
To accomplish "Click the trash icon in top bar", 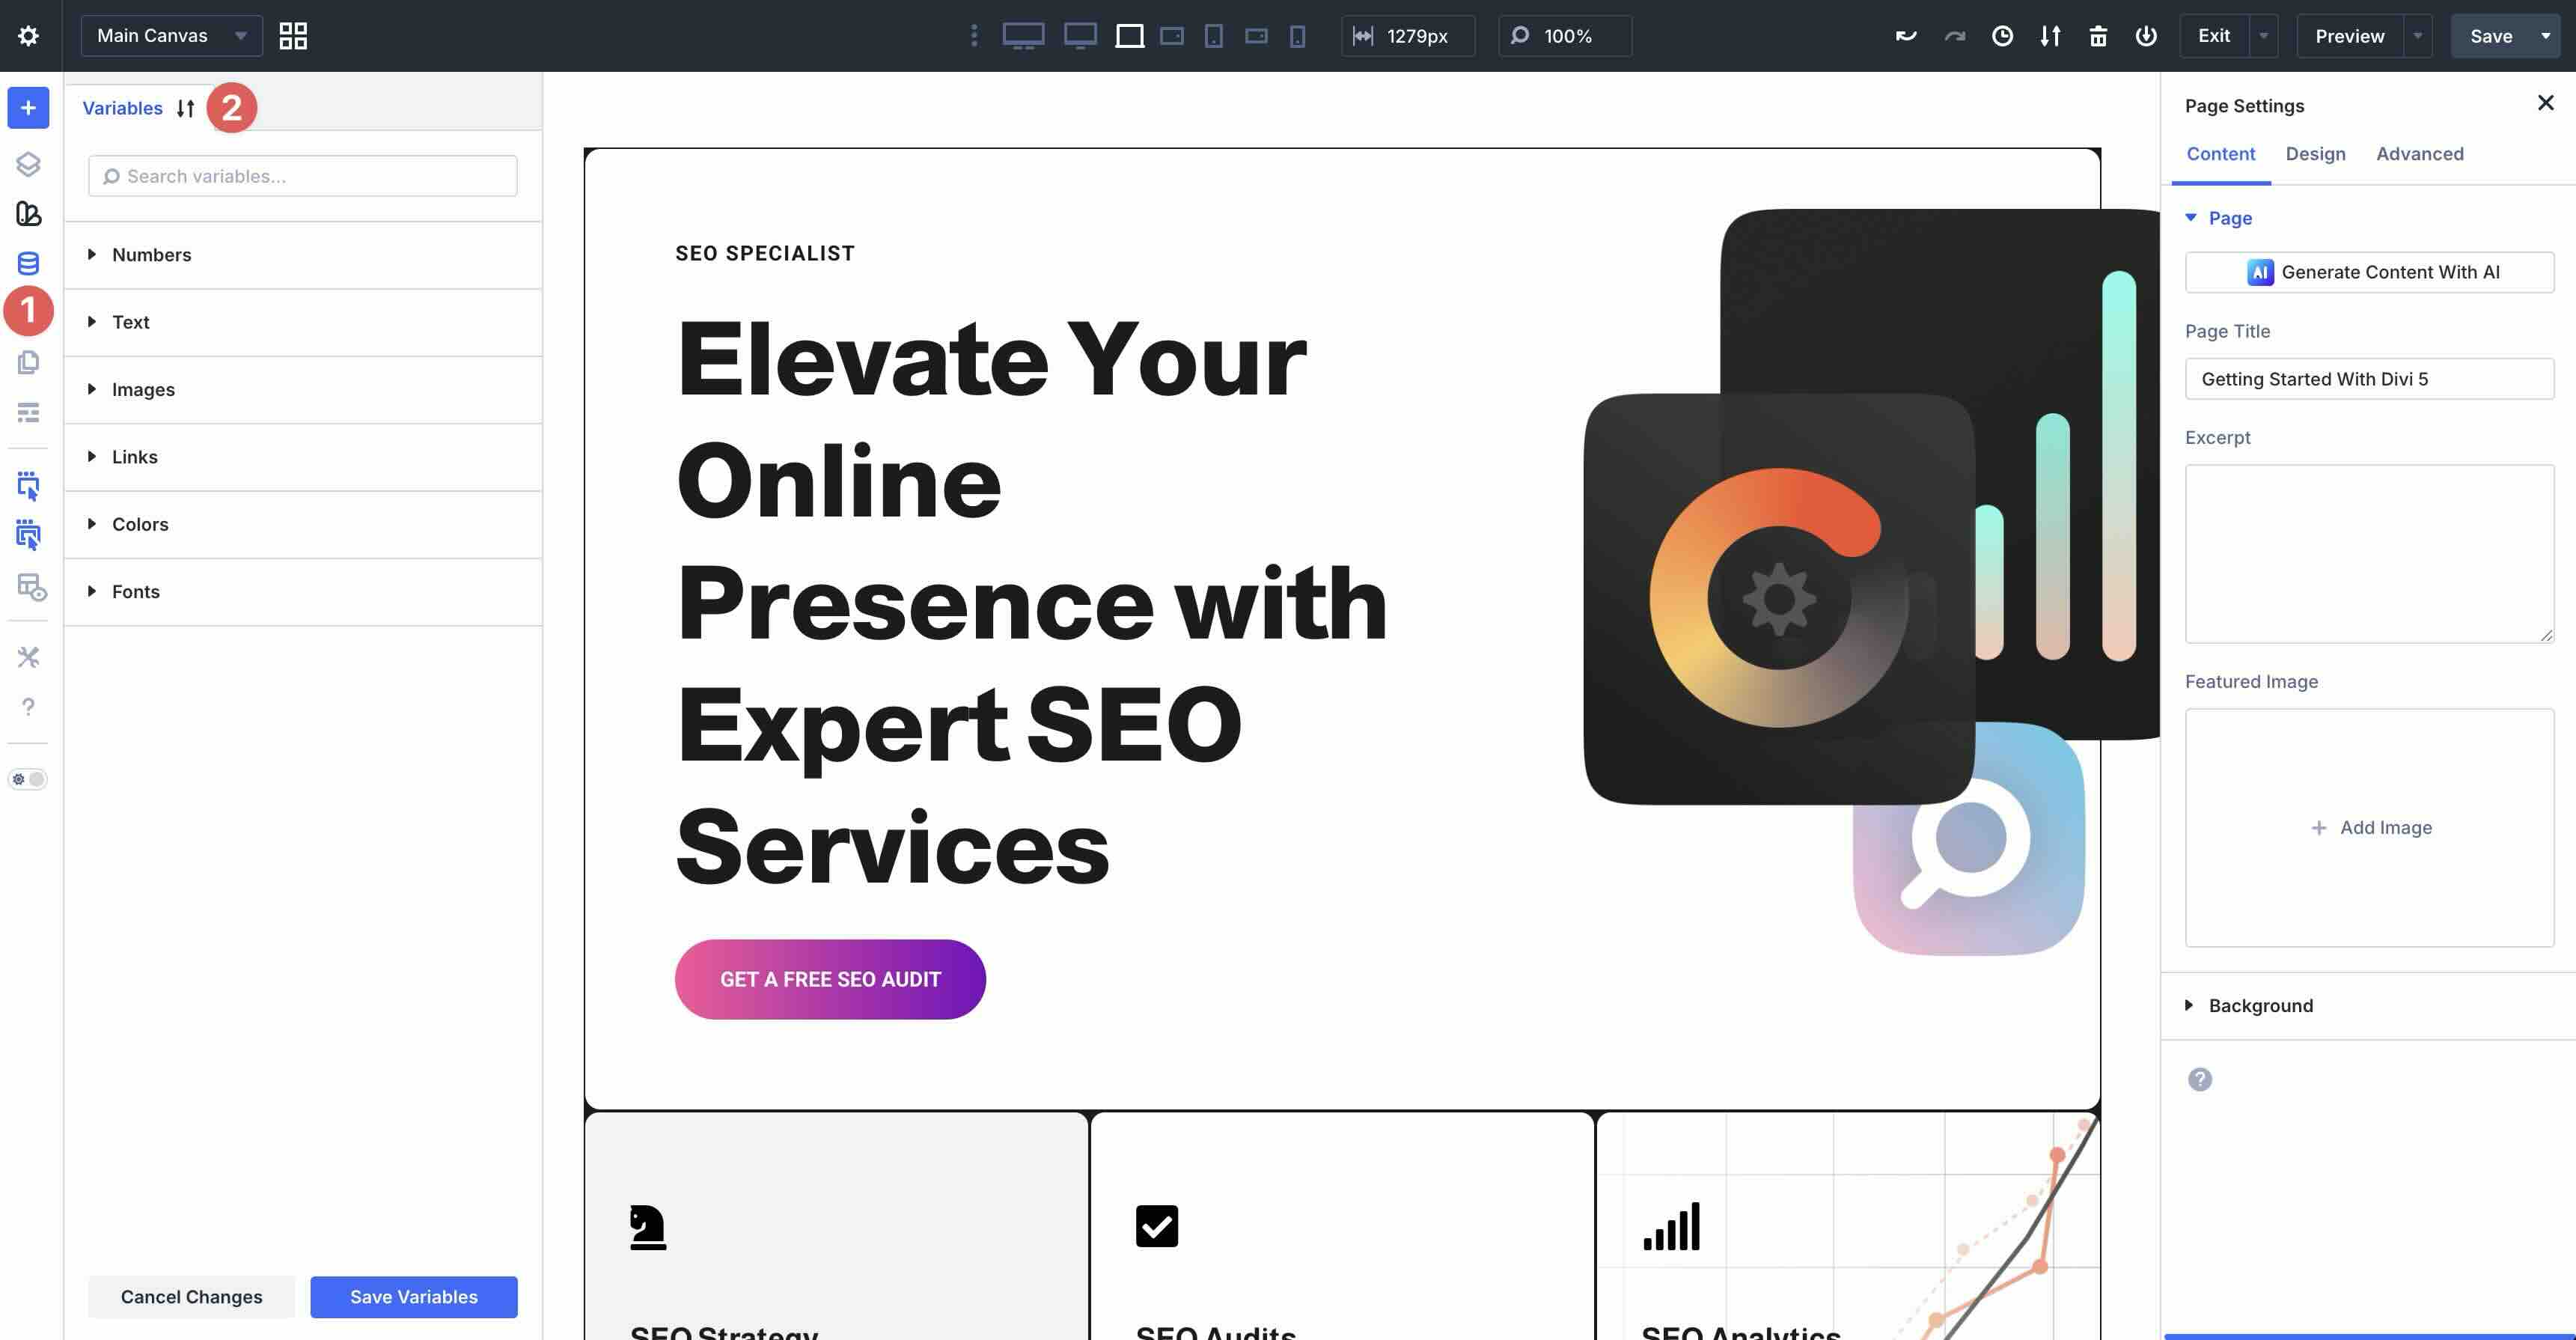I will (2098, 36).
